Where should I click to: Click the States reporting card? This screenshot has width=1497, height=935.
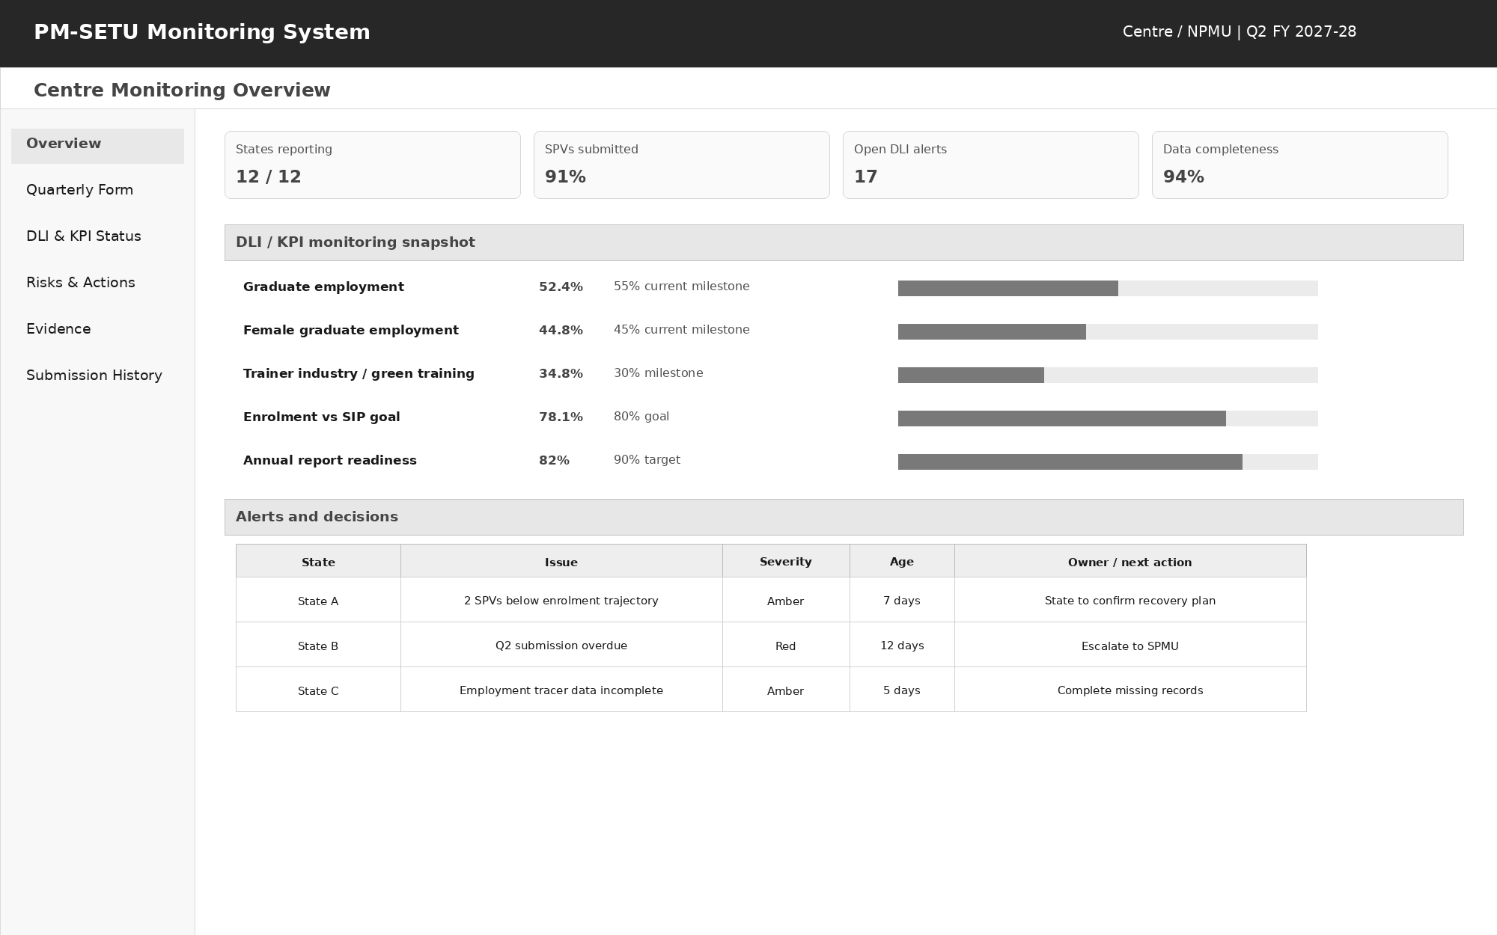(x=372, y=165)
